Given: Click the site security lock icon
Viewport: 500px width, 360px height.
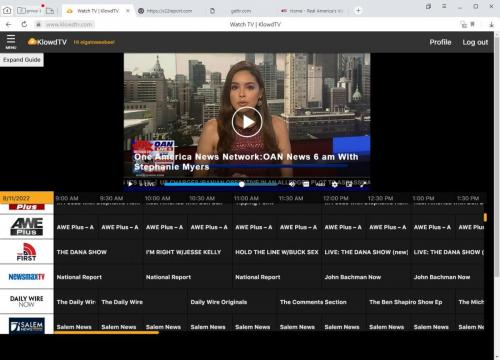Looking at the screenshot, I should tap(39, 24).
